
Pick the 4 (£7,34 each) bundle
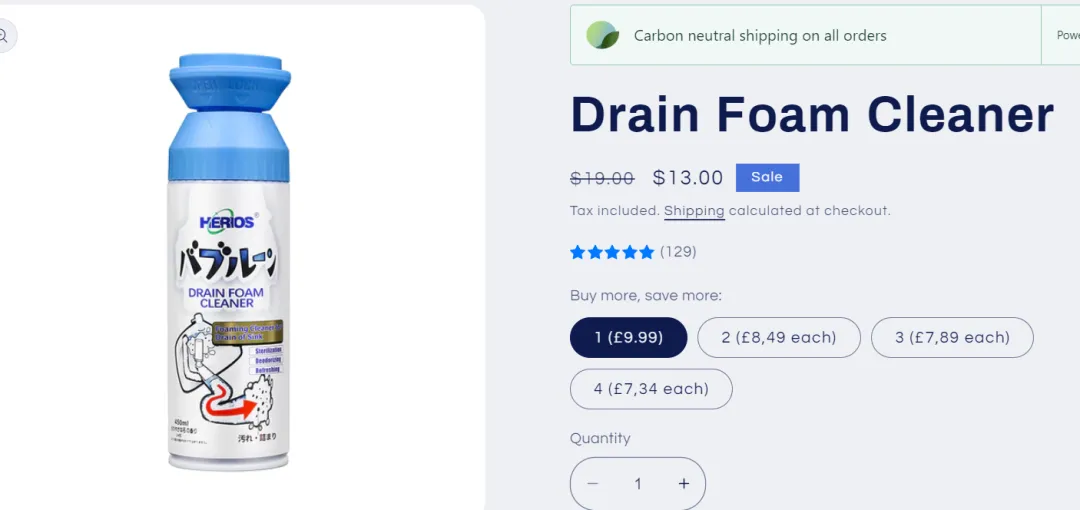tap(651, 389)
